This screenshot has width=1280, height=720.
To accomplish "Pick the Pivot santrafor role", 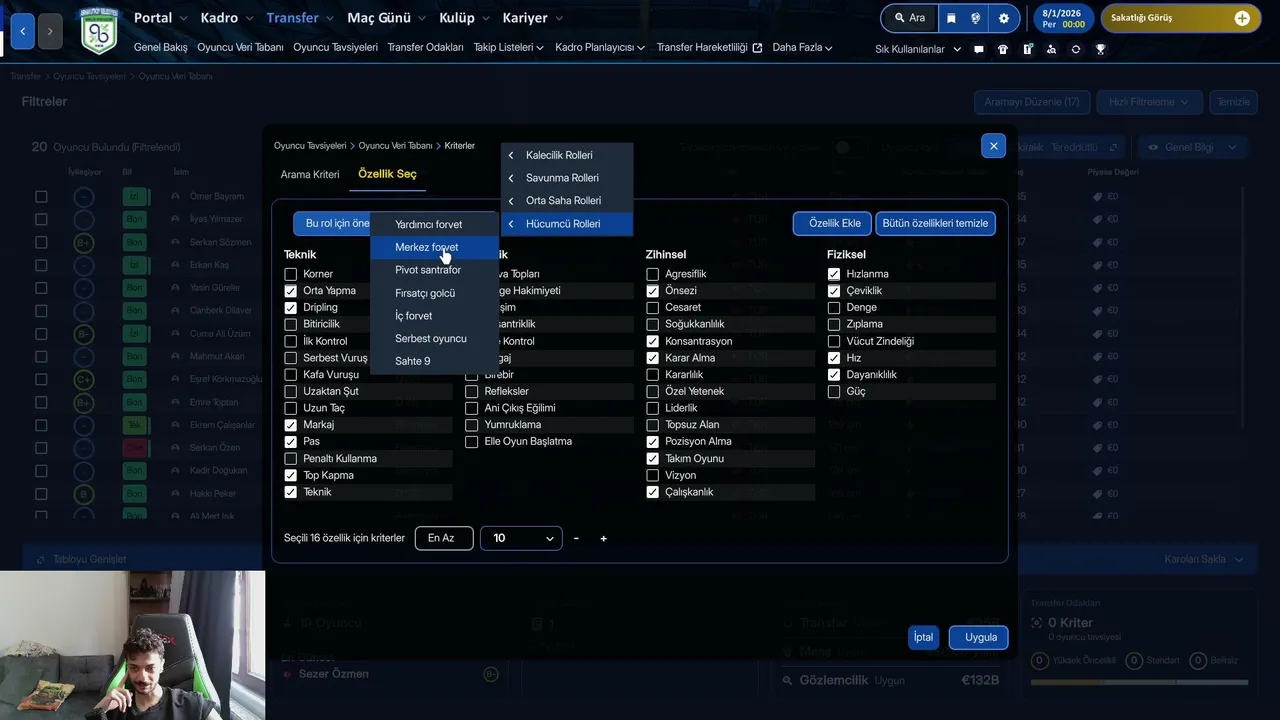I will (x=434, y=270).
